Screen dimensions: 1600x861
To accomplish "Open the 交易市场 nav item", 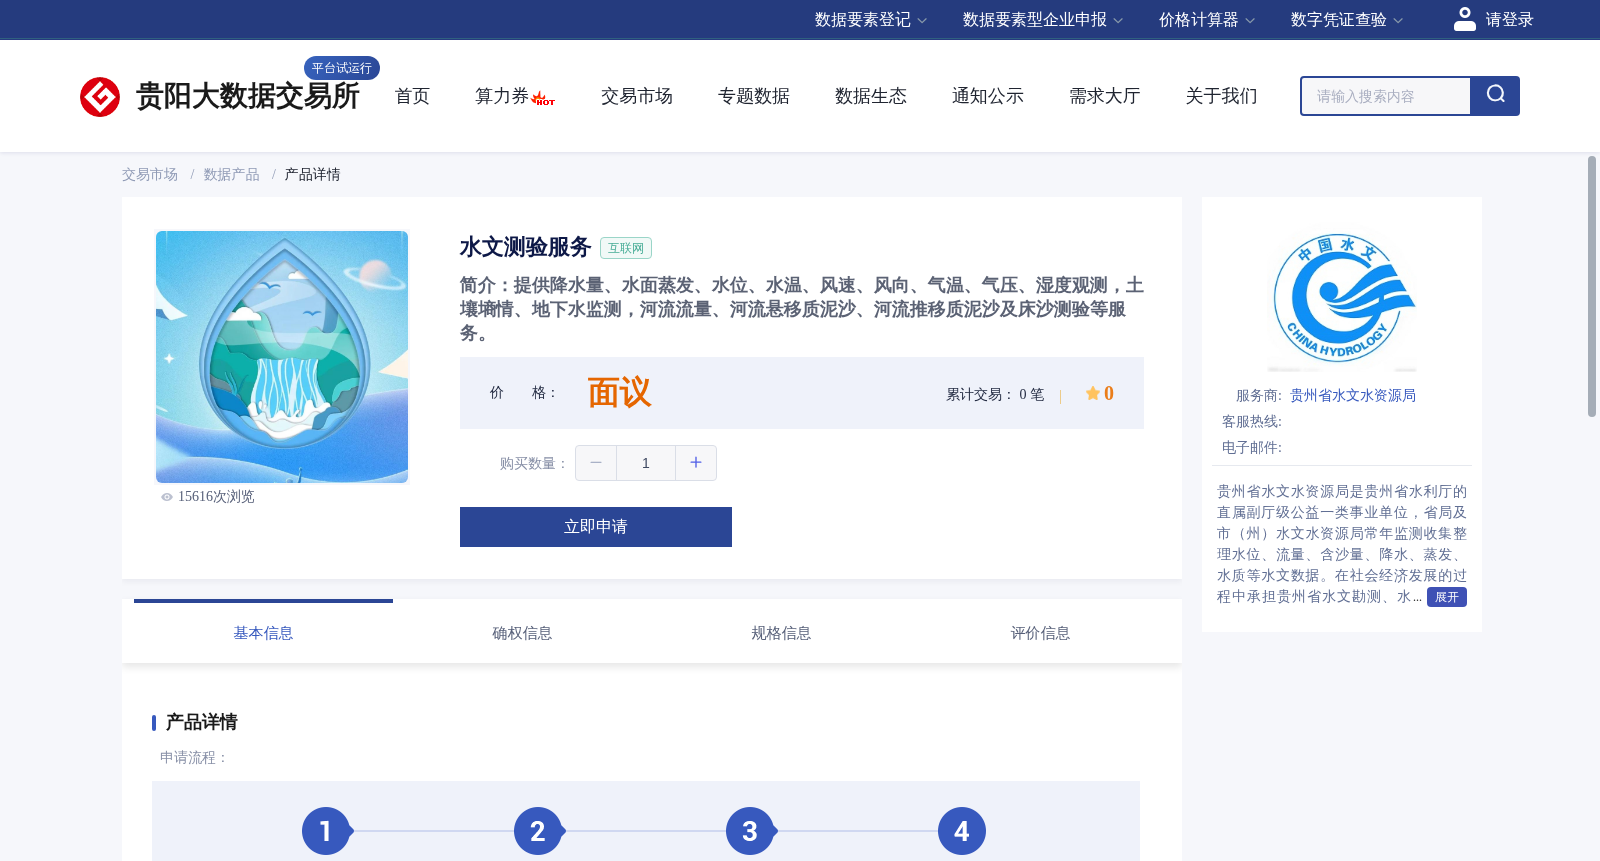I will [x=637, y=96].
